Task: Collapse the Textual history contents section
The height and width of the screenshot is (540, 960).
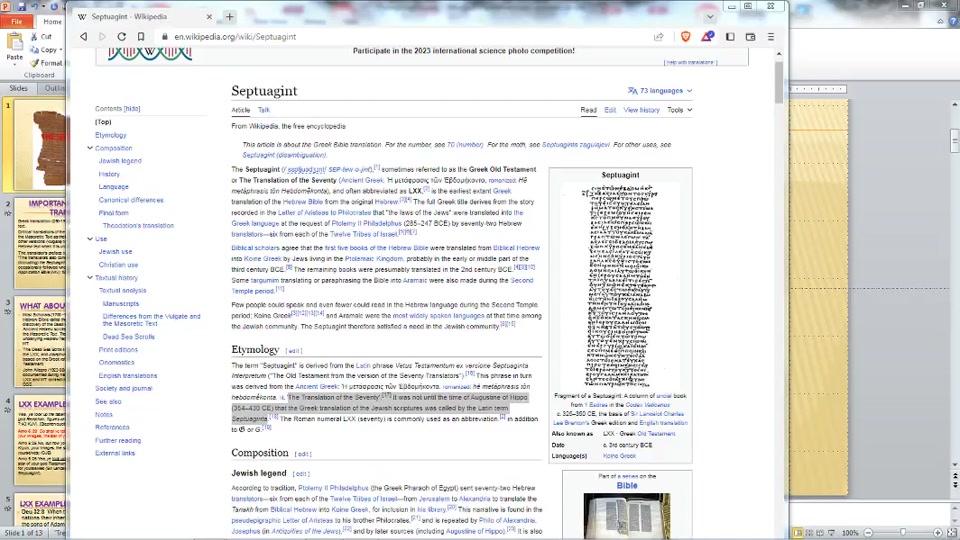Action: 89,278
